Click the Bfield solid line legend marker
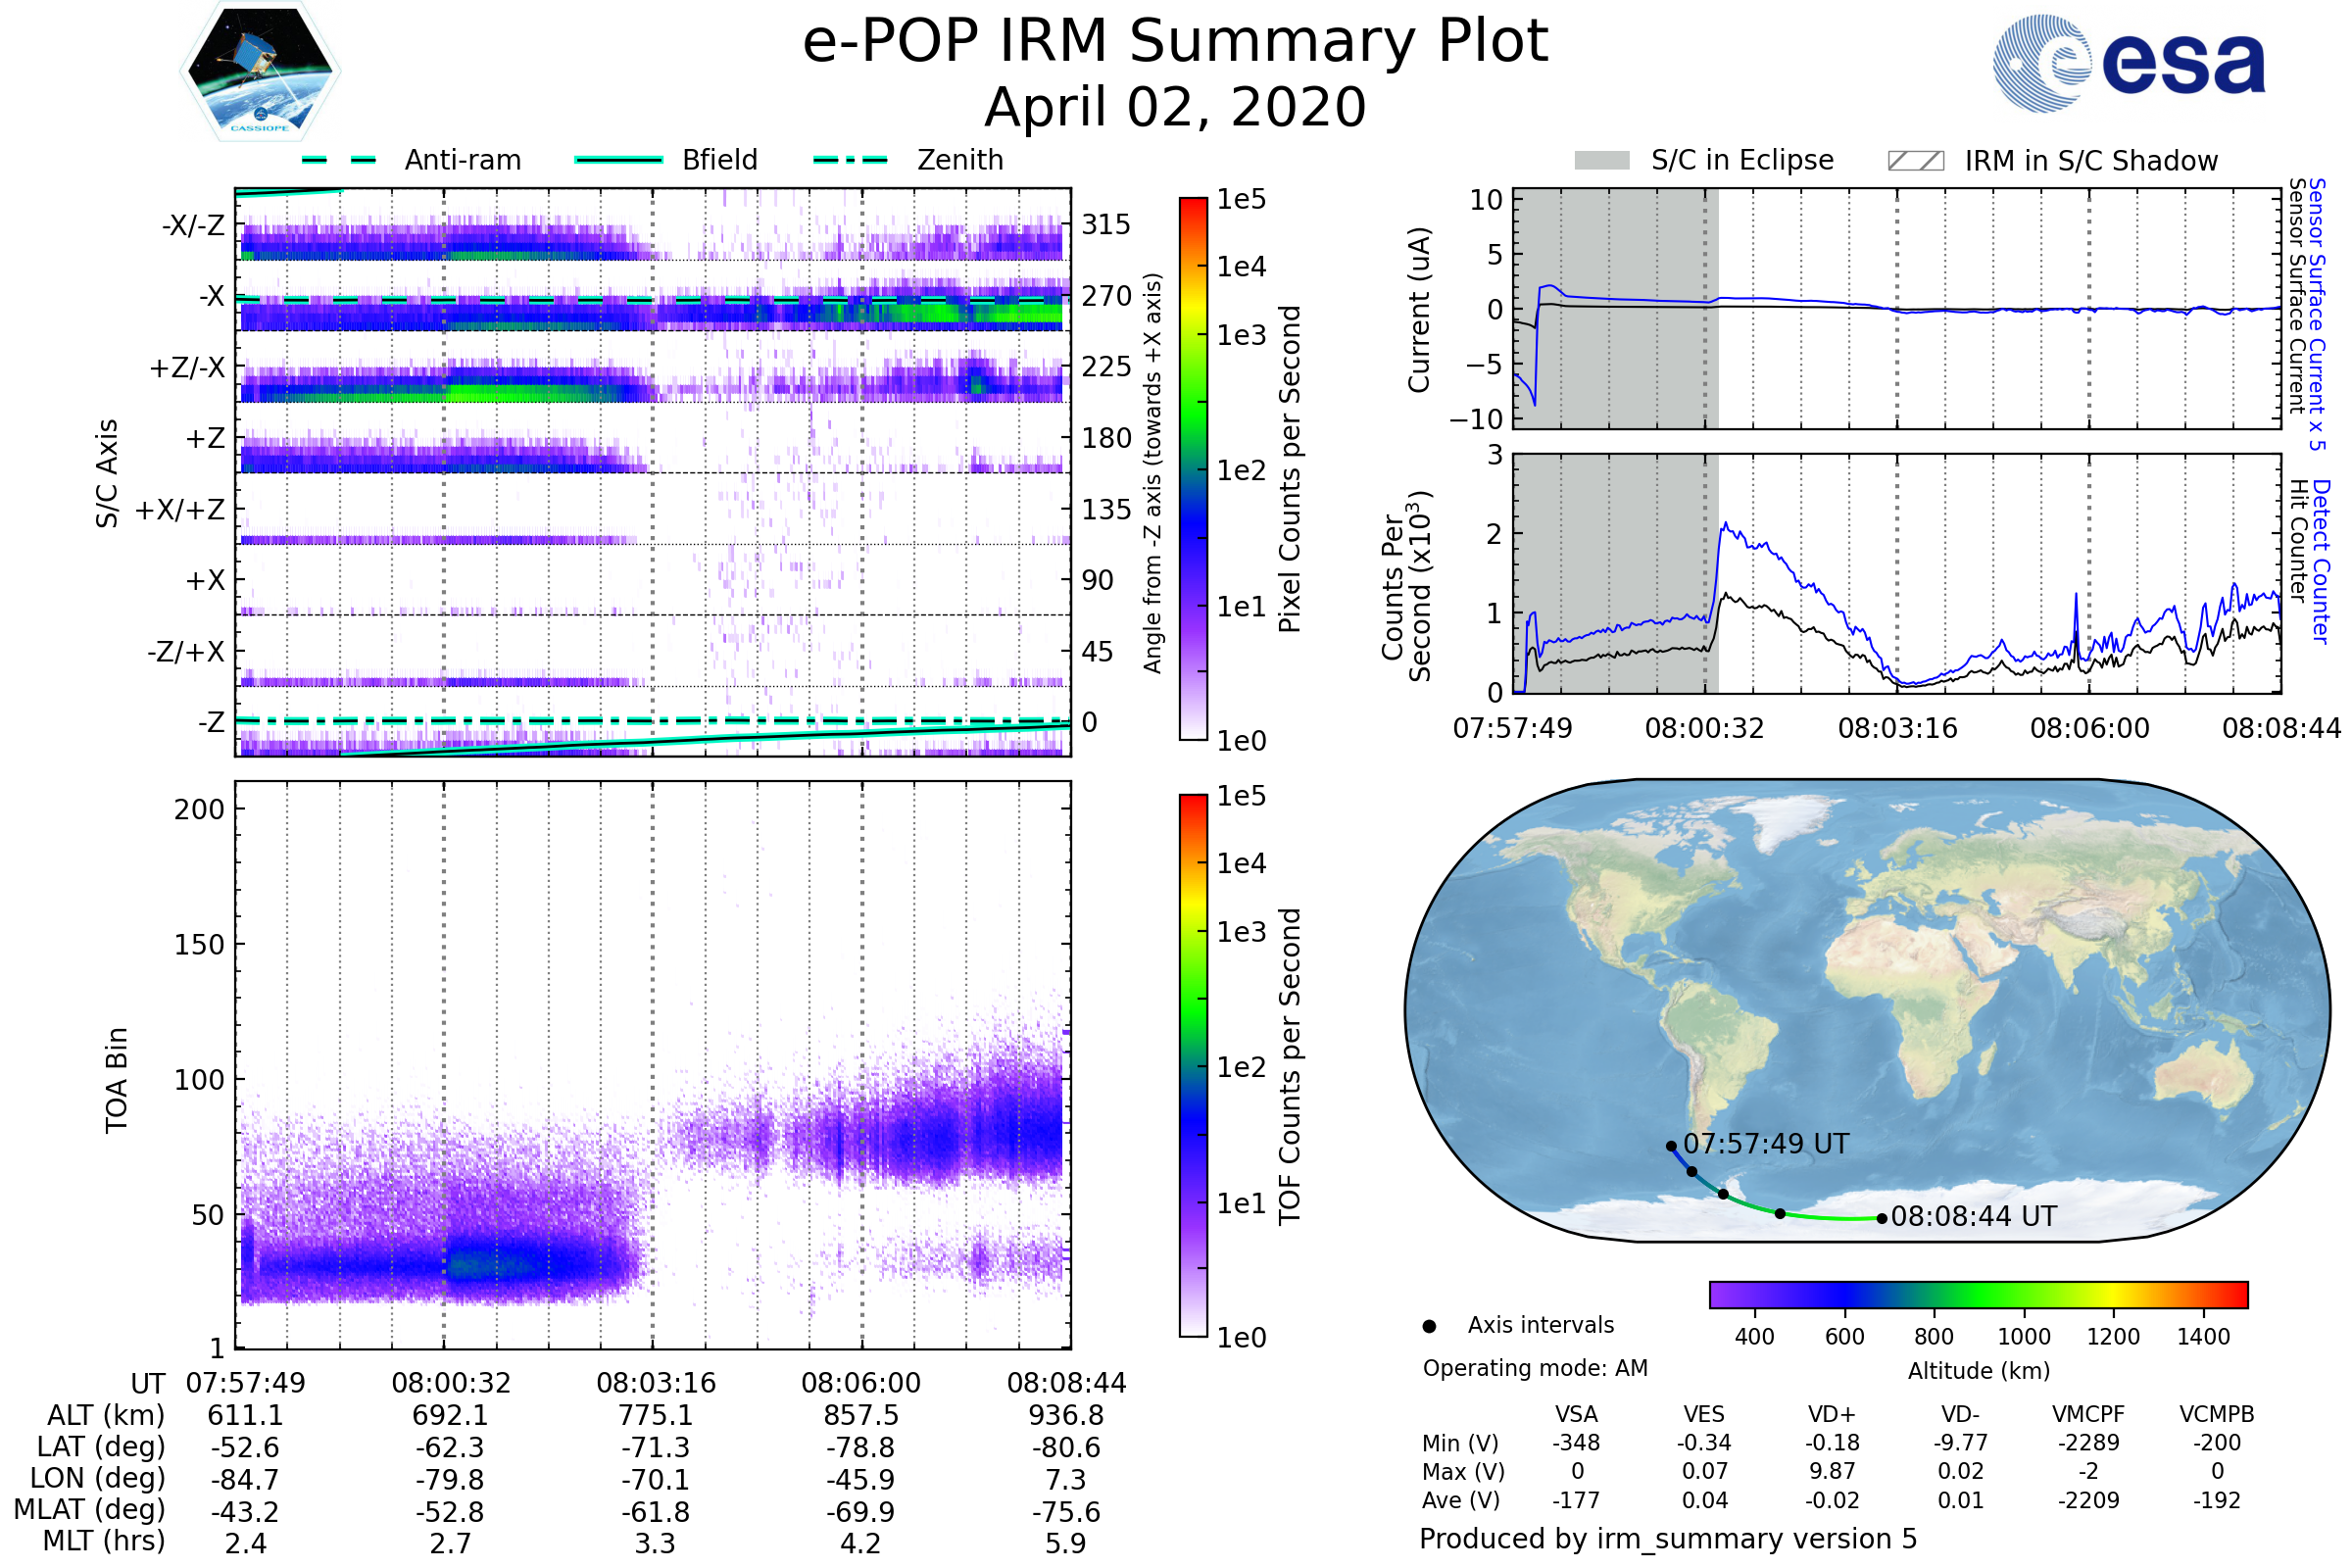The width and height of the screenshot is (2352, 1568). click(x=618, y=160)
